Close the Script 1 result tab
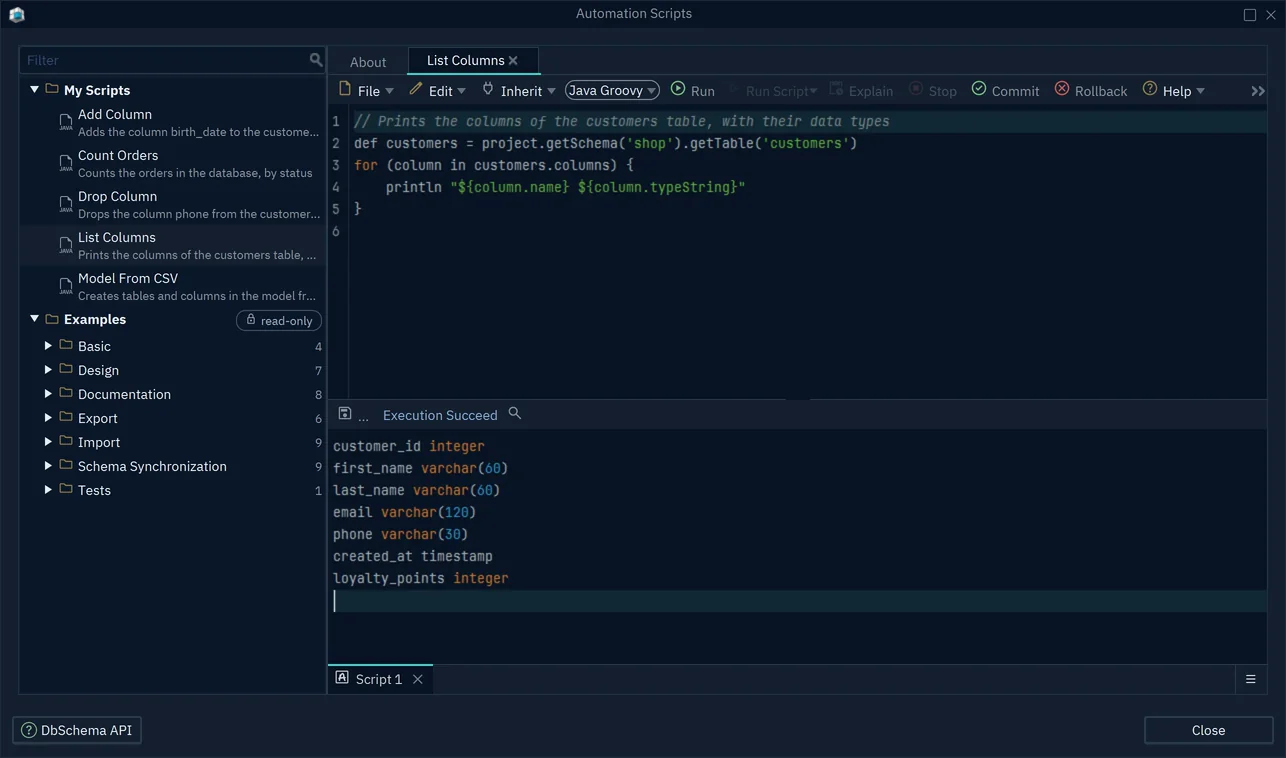The width and height of the screenshot is (1286, 758). 418,679
